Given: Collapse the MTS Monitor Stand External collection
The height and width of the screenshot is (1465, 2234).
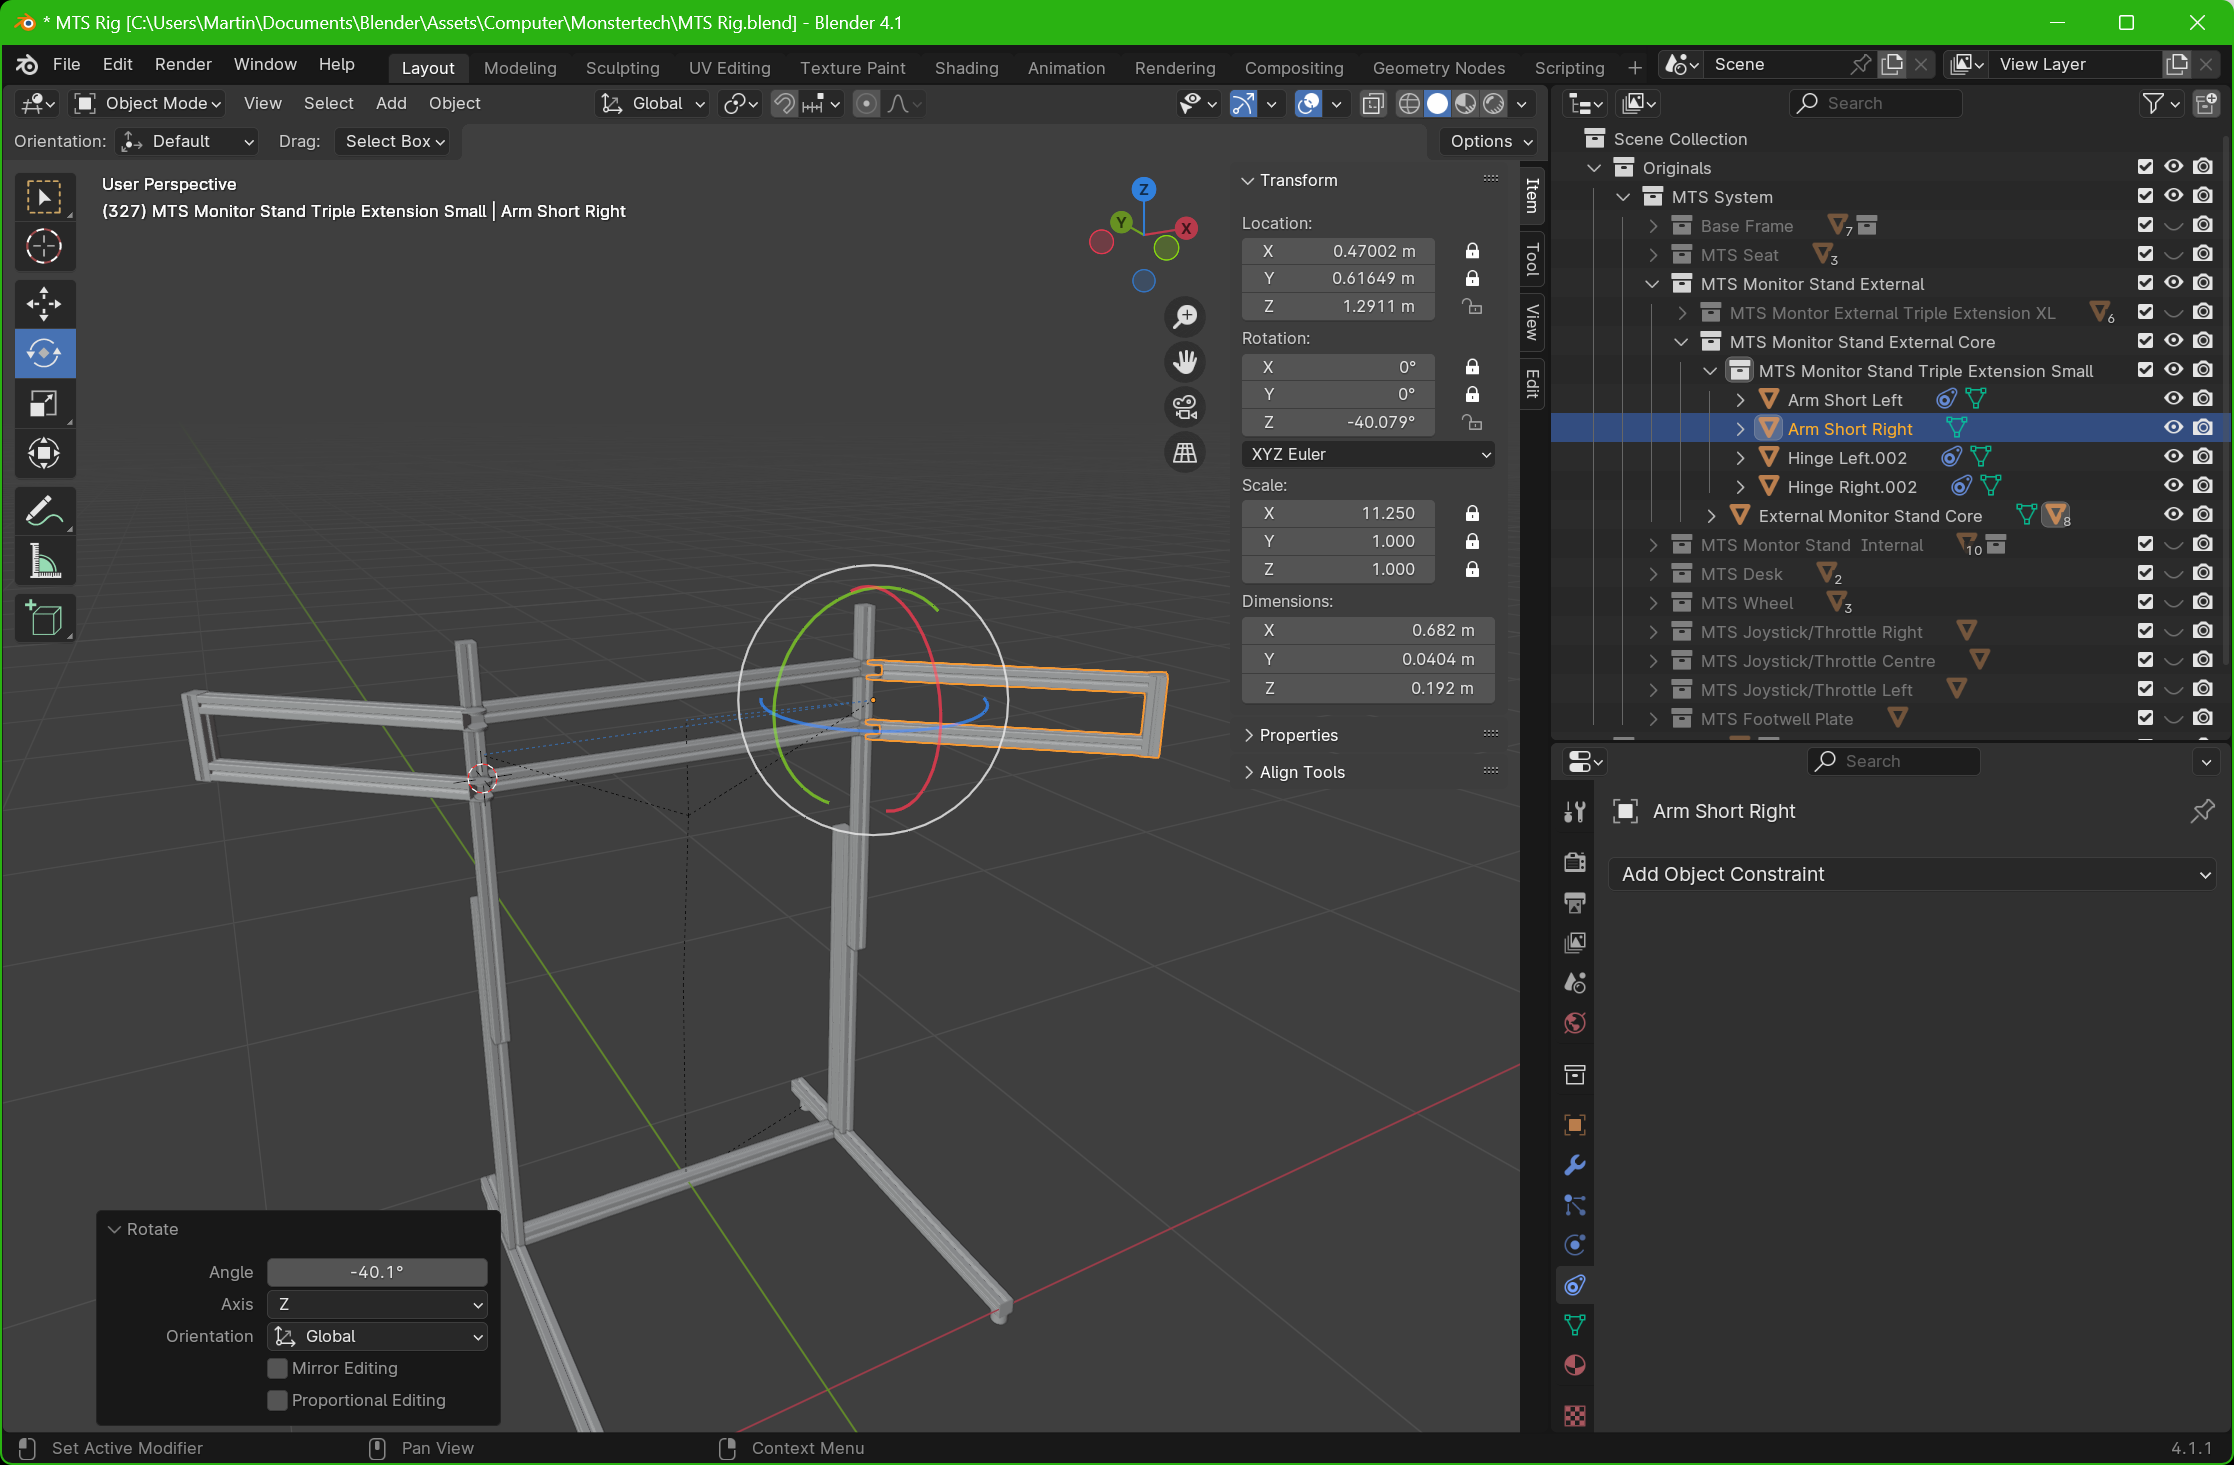Looking at the screenshot, I should 1653,284.
